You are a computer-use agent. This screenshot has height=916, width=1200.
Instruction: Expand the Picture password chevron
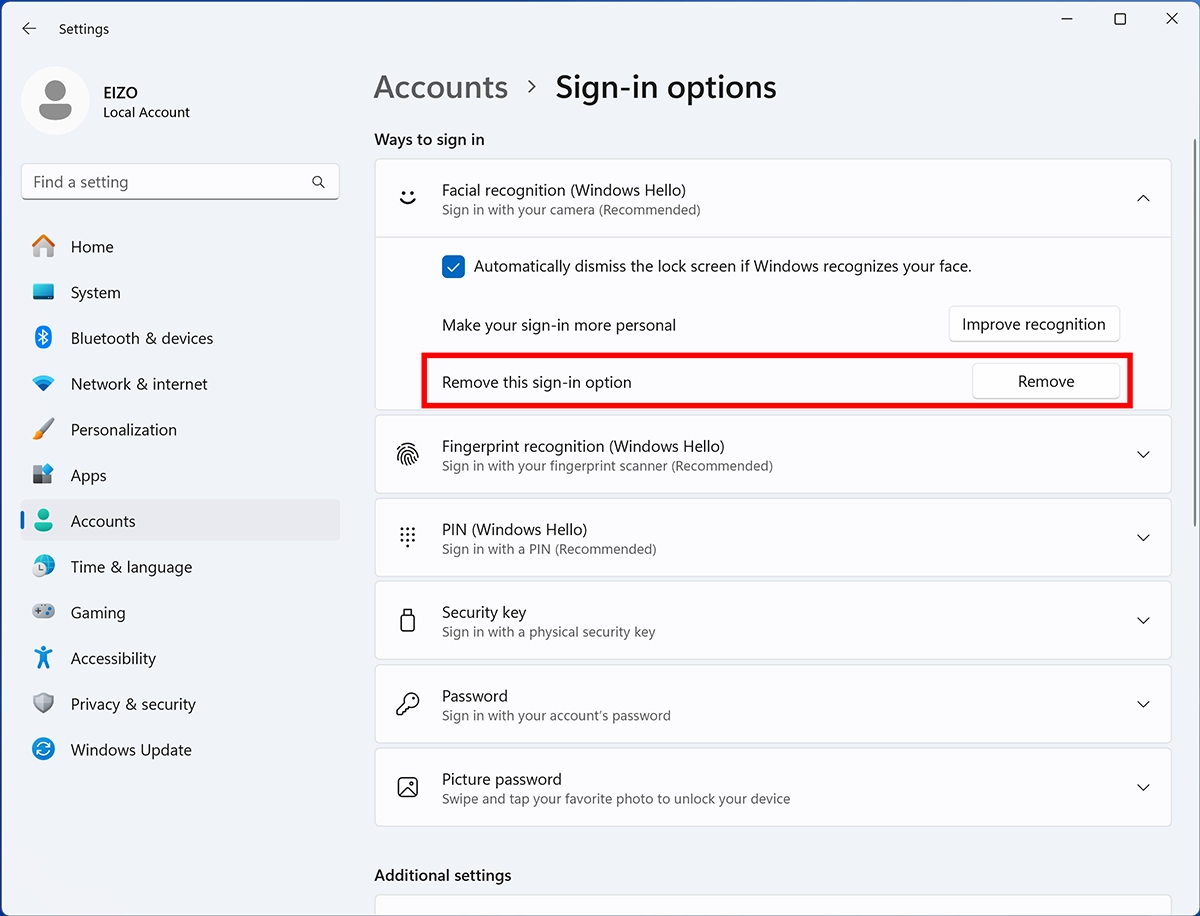[x=1143, y=788]
